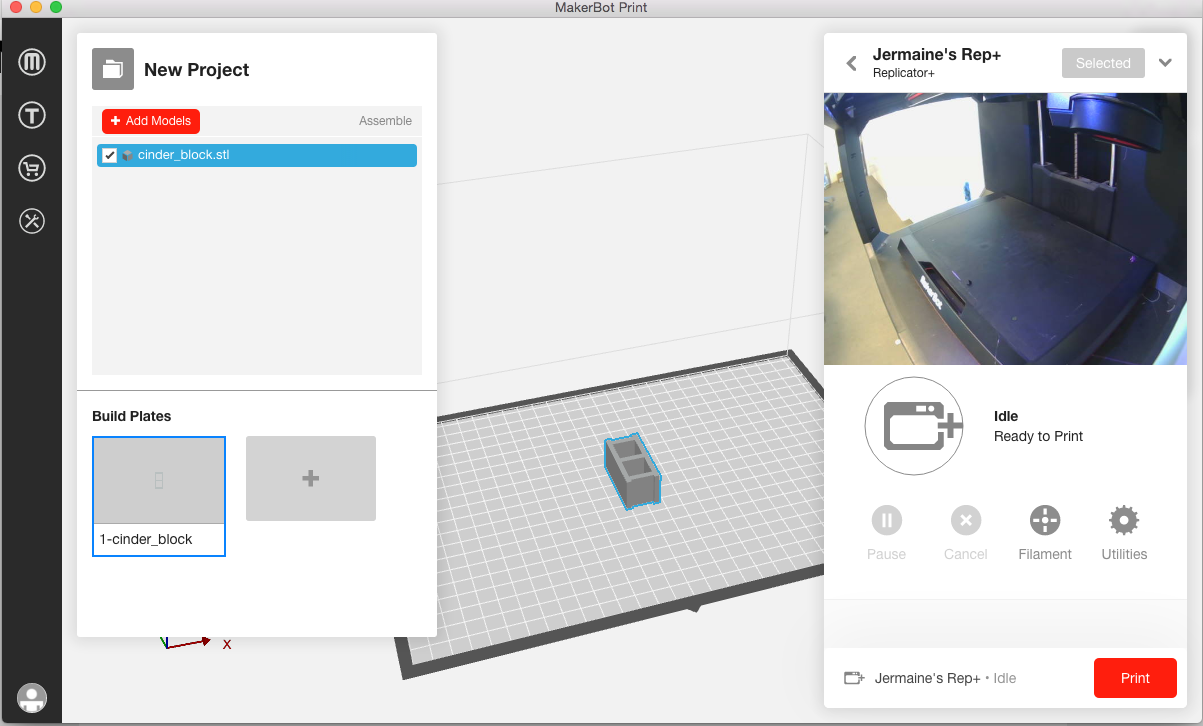
Task: Click the New Project title
Action: [x=197, y=70]
